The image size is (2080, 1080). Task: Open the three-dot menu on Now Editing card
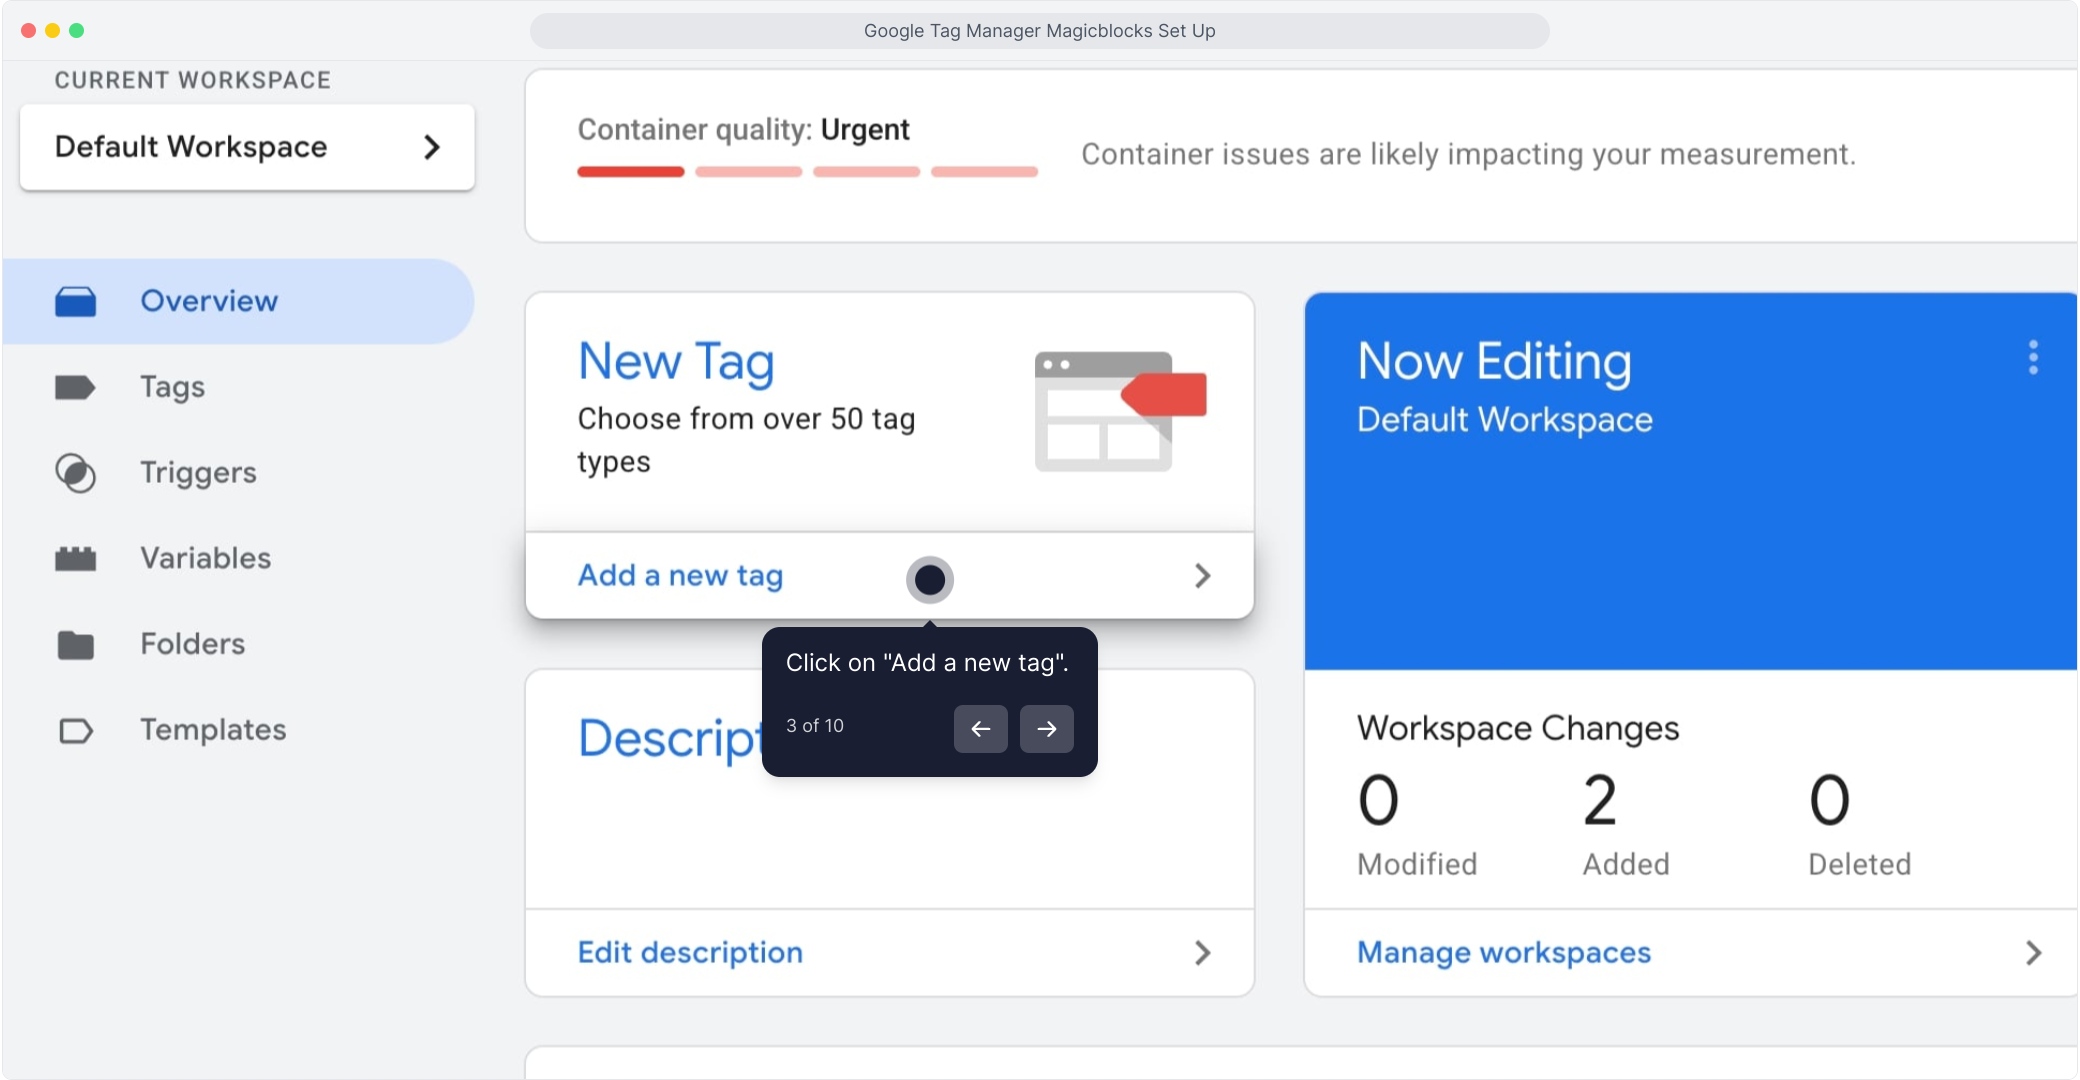coord(2033,357)
